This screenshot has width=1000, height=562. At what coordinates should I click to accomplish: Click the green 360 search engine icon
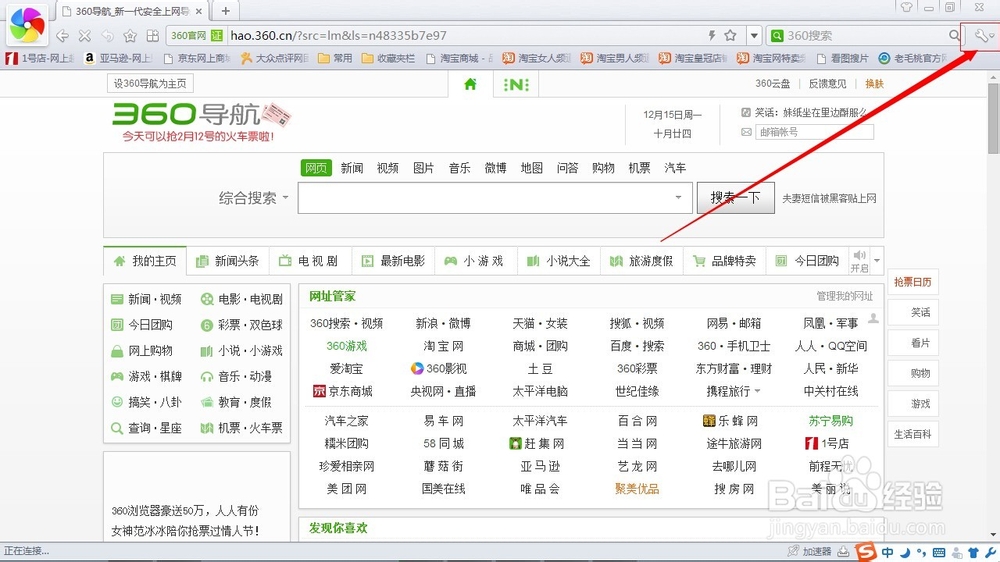[x=777, y=36]
